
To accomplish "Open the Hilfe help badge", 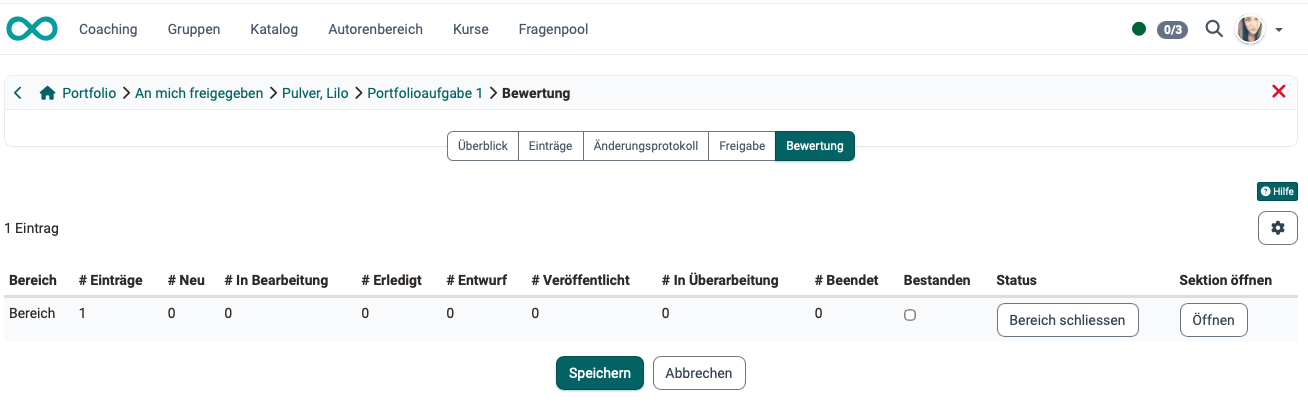I will click(1277, 191).
